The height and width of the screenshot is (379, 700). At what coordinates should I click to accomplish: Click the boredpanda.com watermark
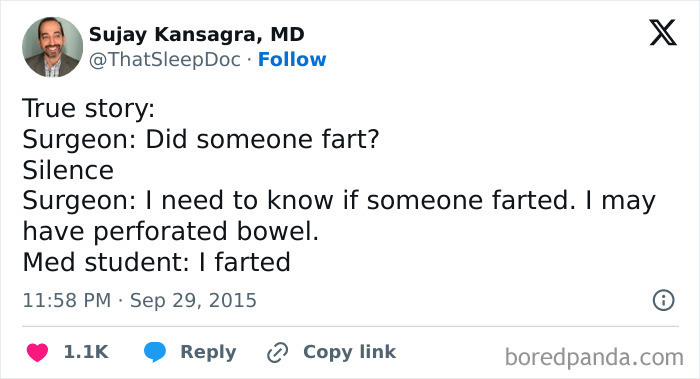coord(594,358)
